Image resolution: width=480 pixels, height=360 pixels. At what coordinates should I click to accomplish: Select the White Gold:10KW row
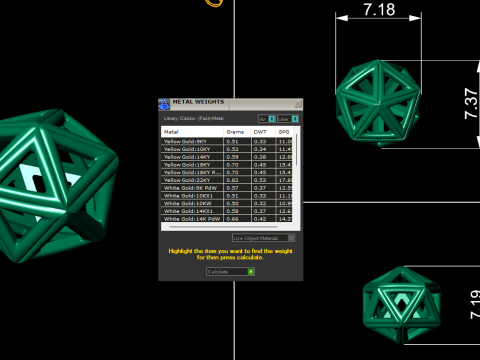point(227,203)
